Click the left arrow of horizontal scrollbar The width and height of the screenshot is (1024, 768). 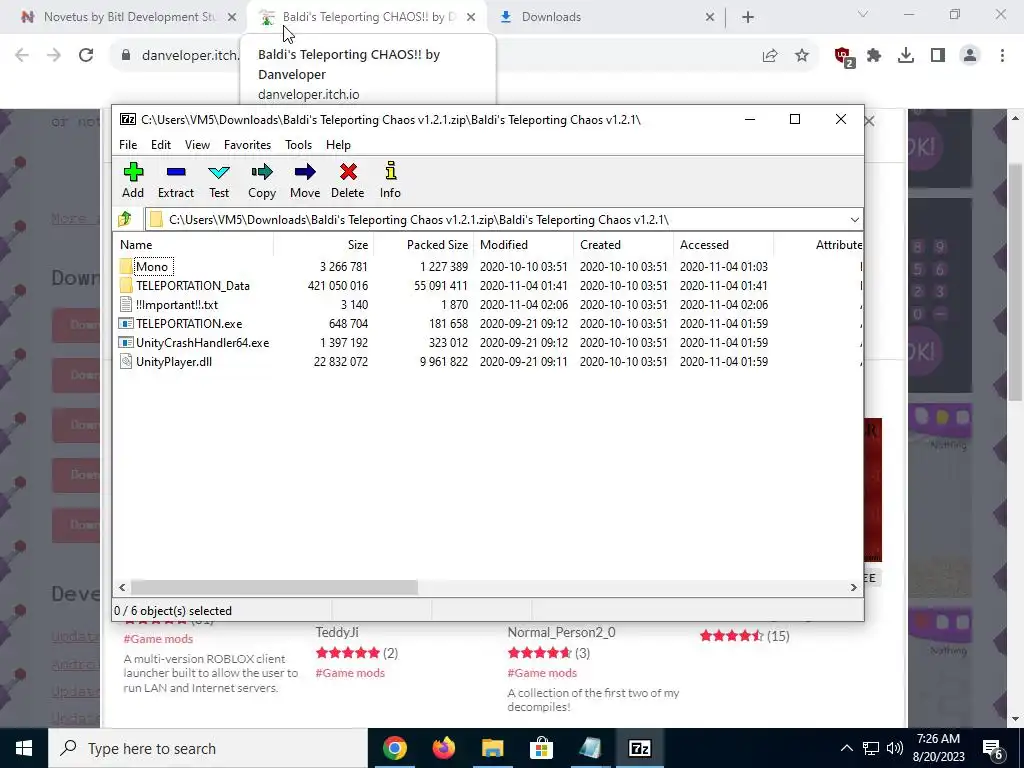click(122, 587)
